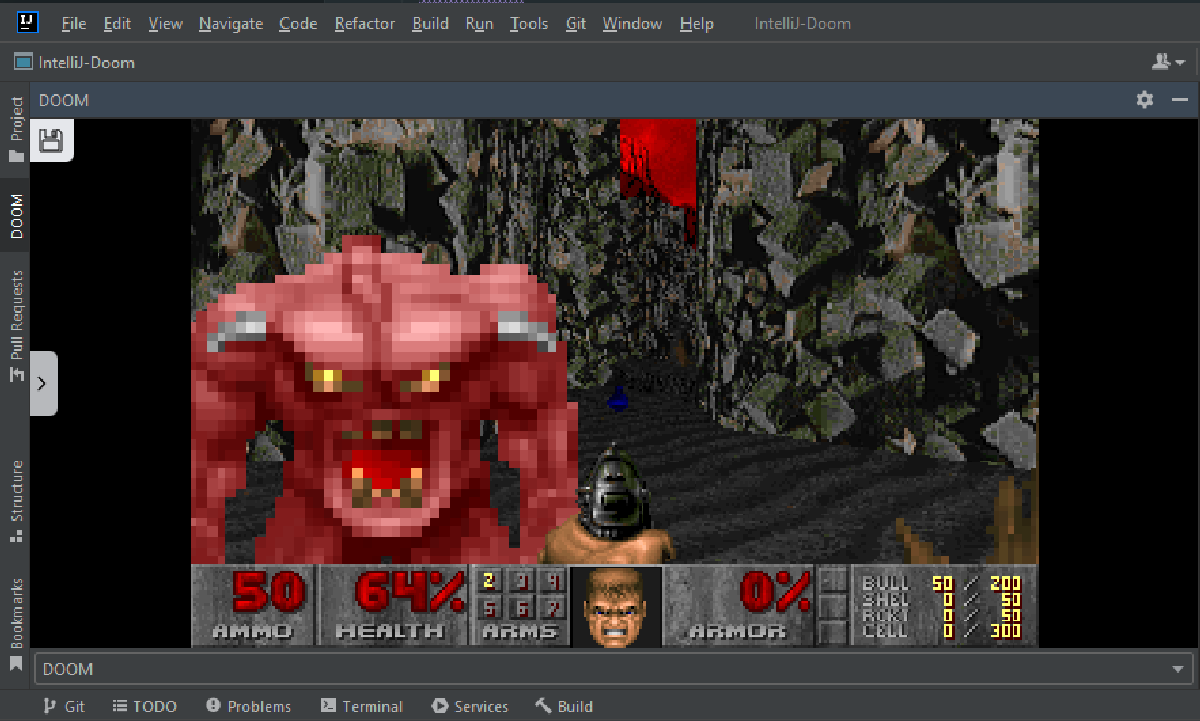The image size is (1200, 721).
Task: Open the Help menu
Action: (x=697, y=23)
